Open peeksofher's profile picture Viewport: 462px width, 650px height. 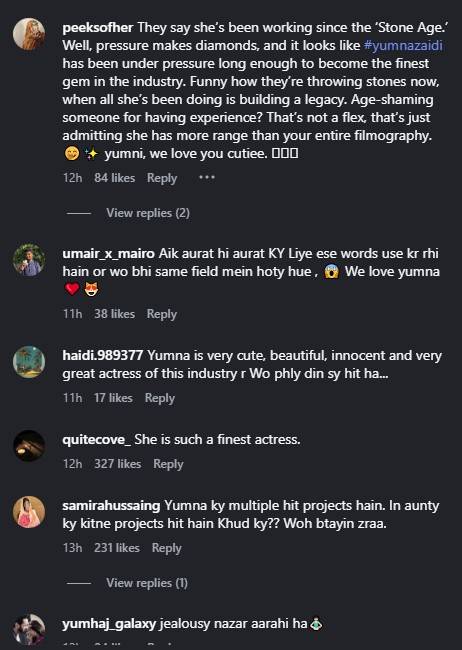click(x=29, y=34)
